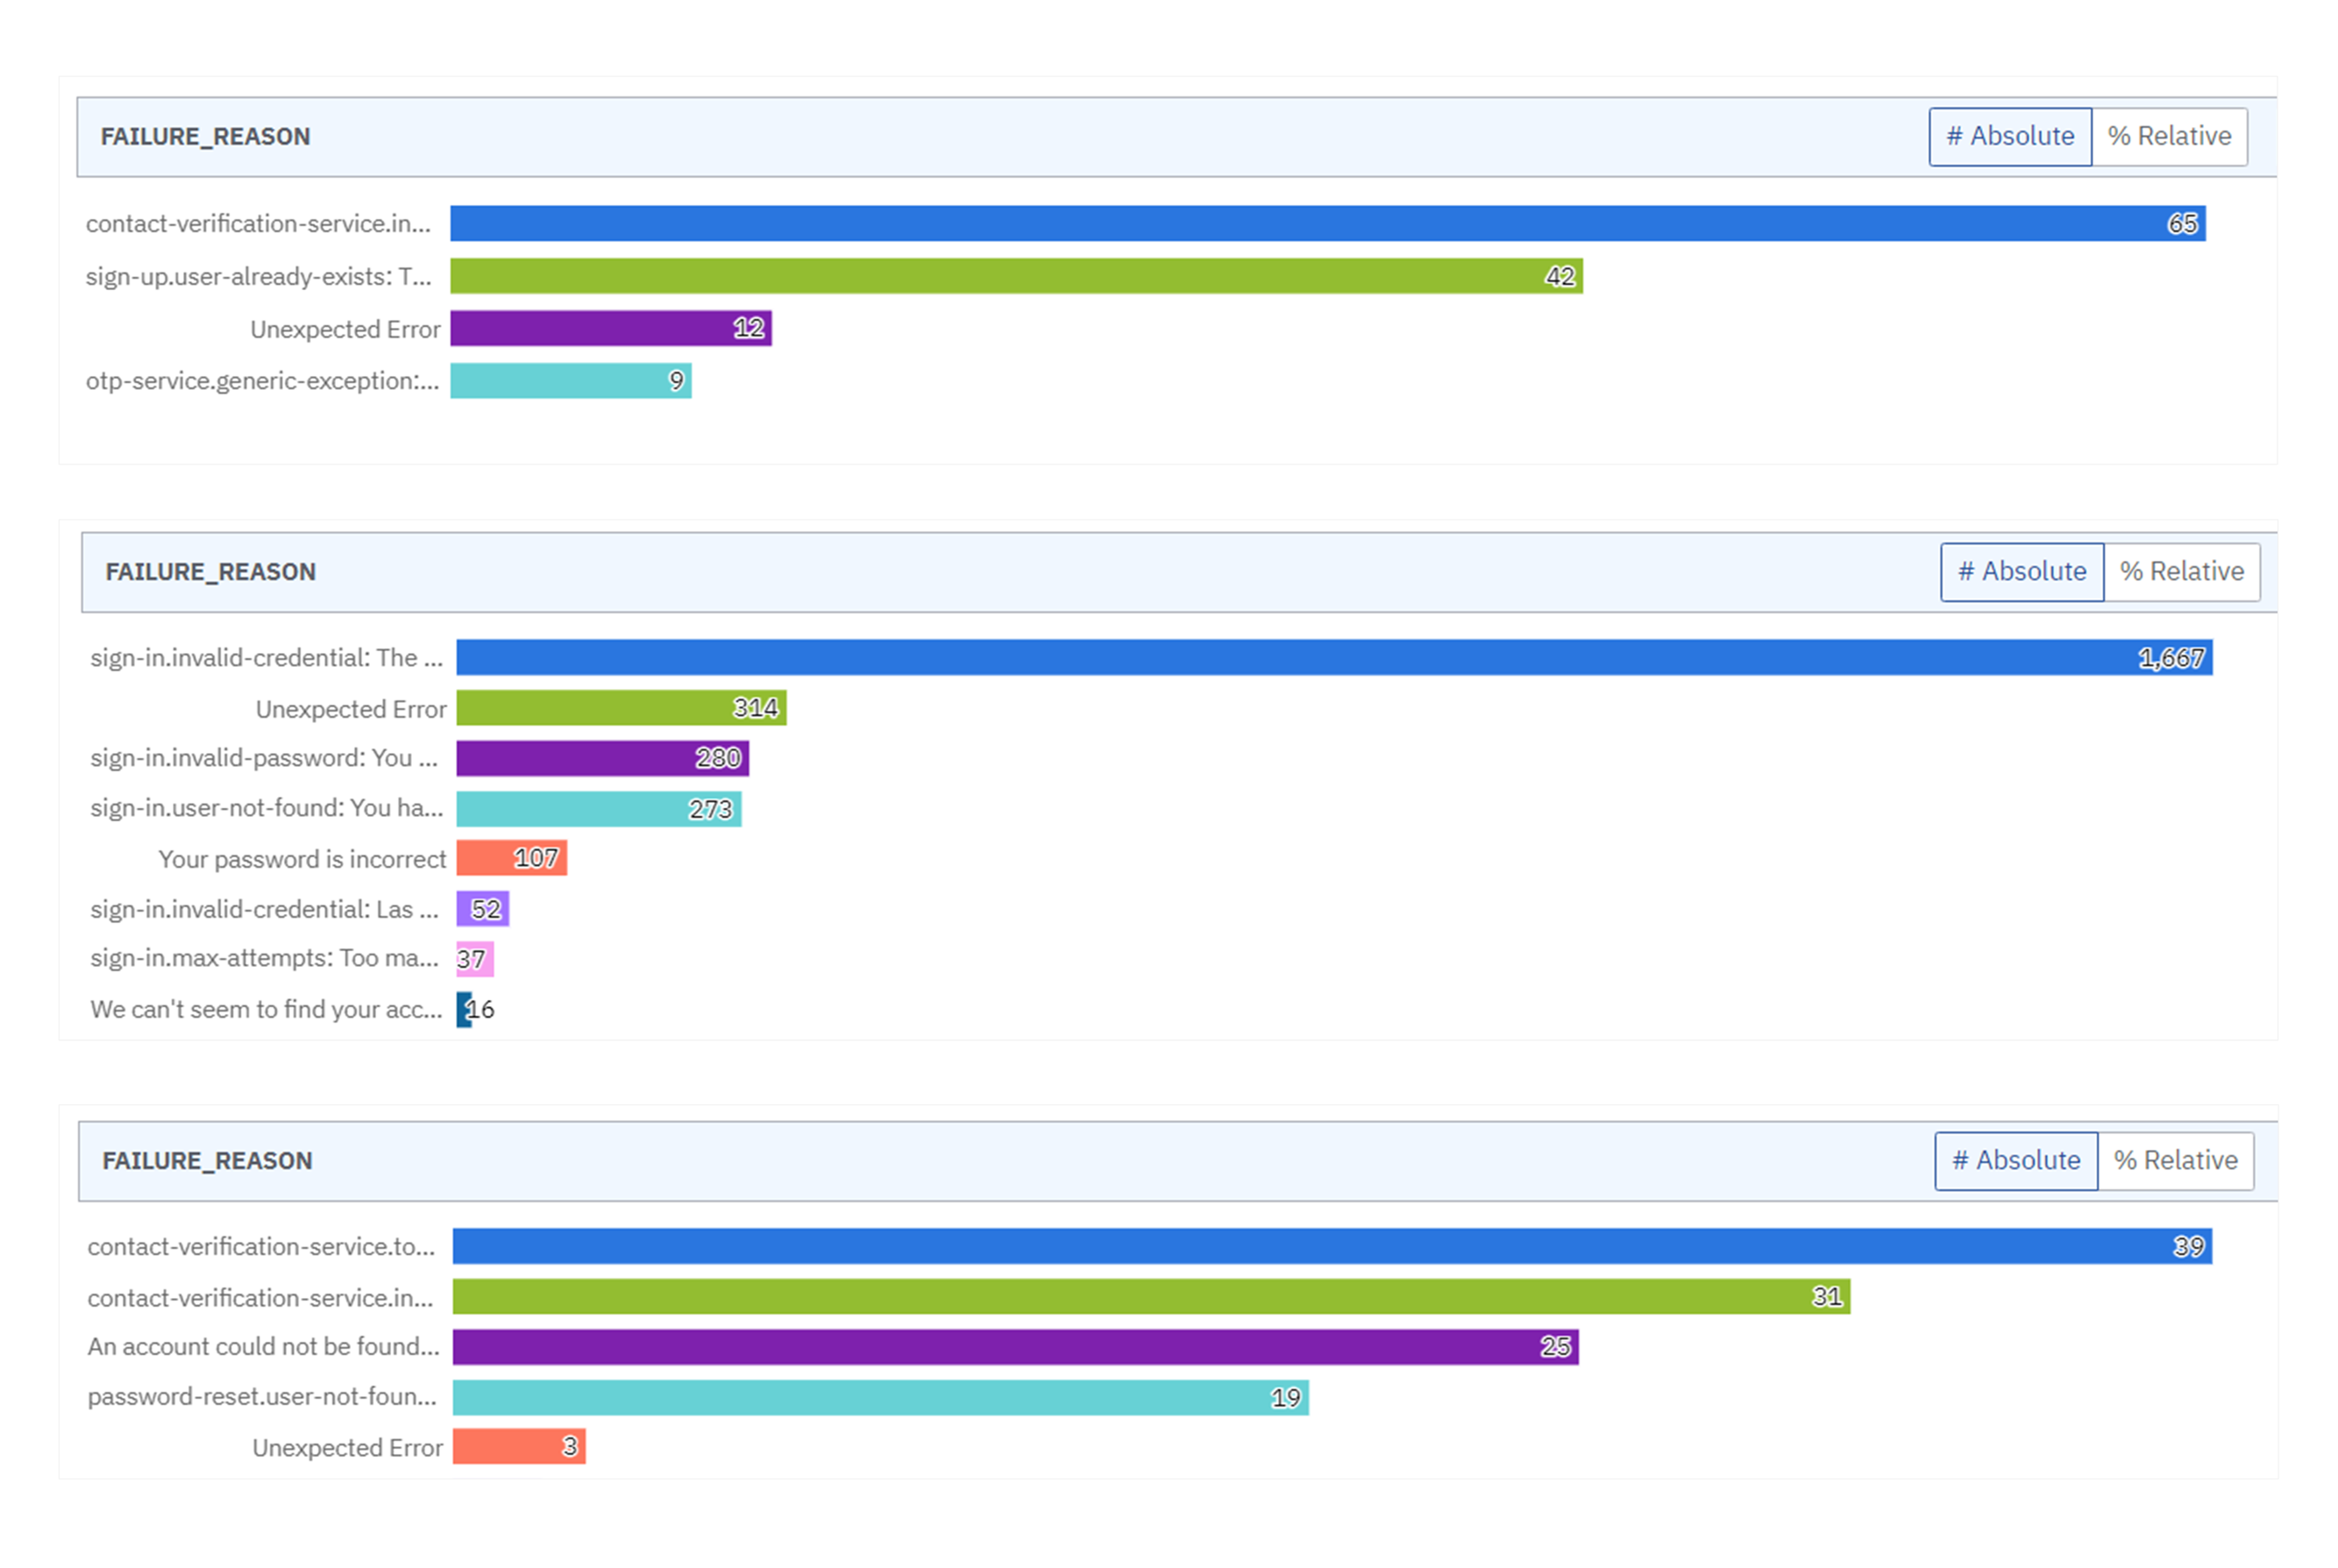2338x1568 pixels.
Task: Click the green Unexpected Error bar showing 314
Action: pos(620,708)
